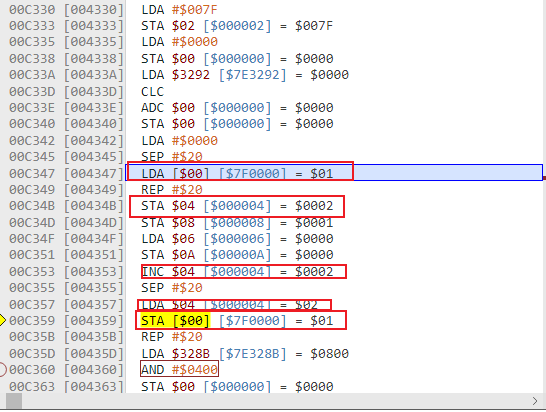Select the SEP #$20 line at 00C345
The image size is (546, 412).
tap(172, 156)
